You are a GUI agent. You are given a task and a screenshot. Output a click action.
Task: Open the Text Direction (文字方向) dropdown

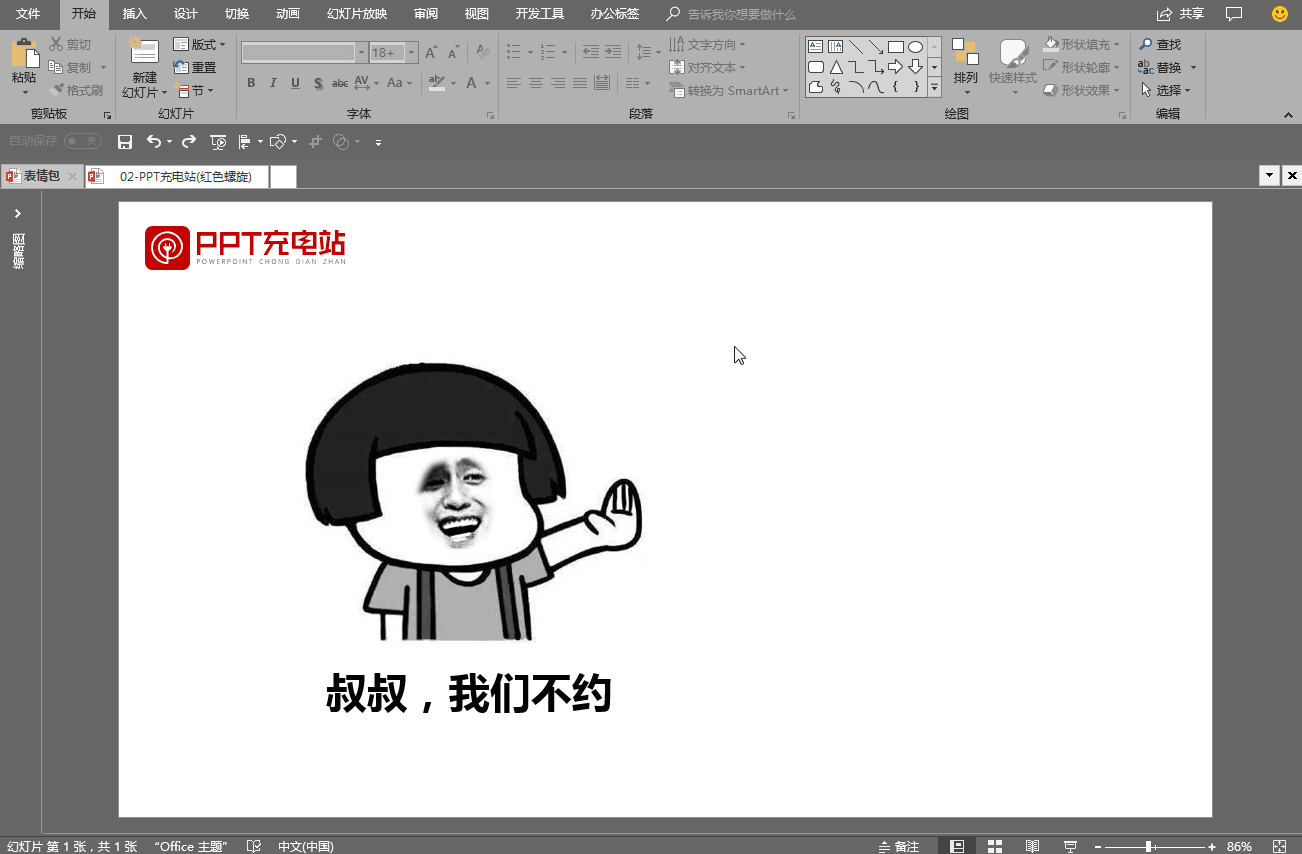pyautogui.click(x=708, y=44)
